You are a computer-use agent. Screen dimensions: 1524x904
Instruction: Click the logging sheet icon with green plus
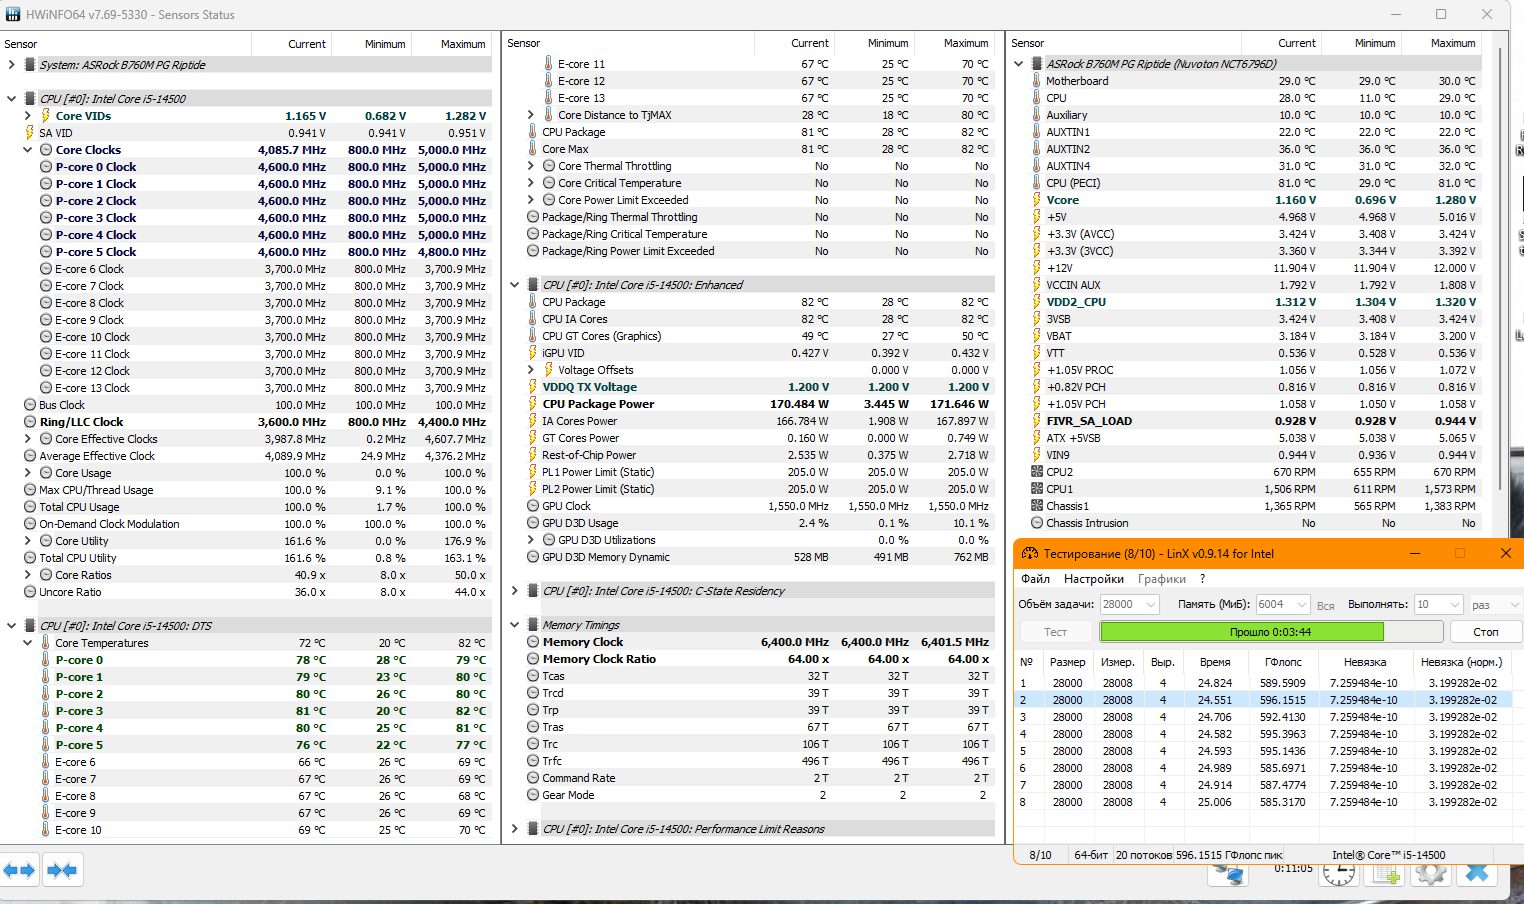point(1386,874)
